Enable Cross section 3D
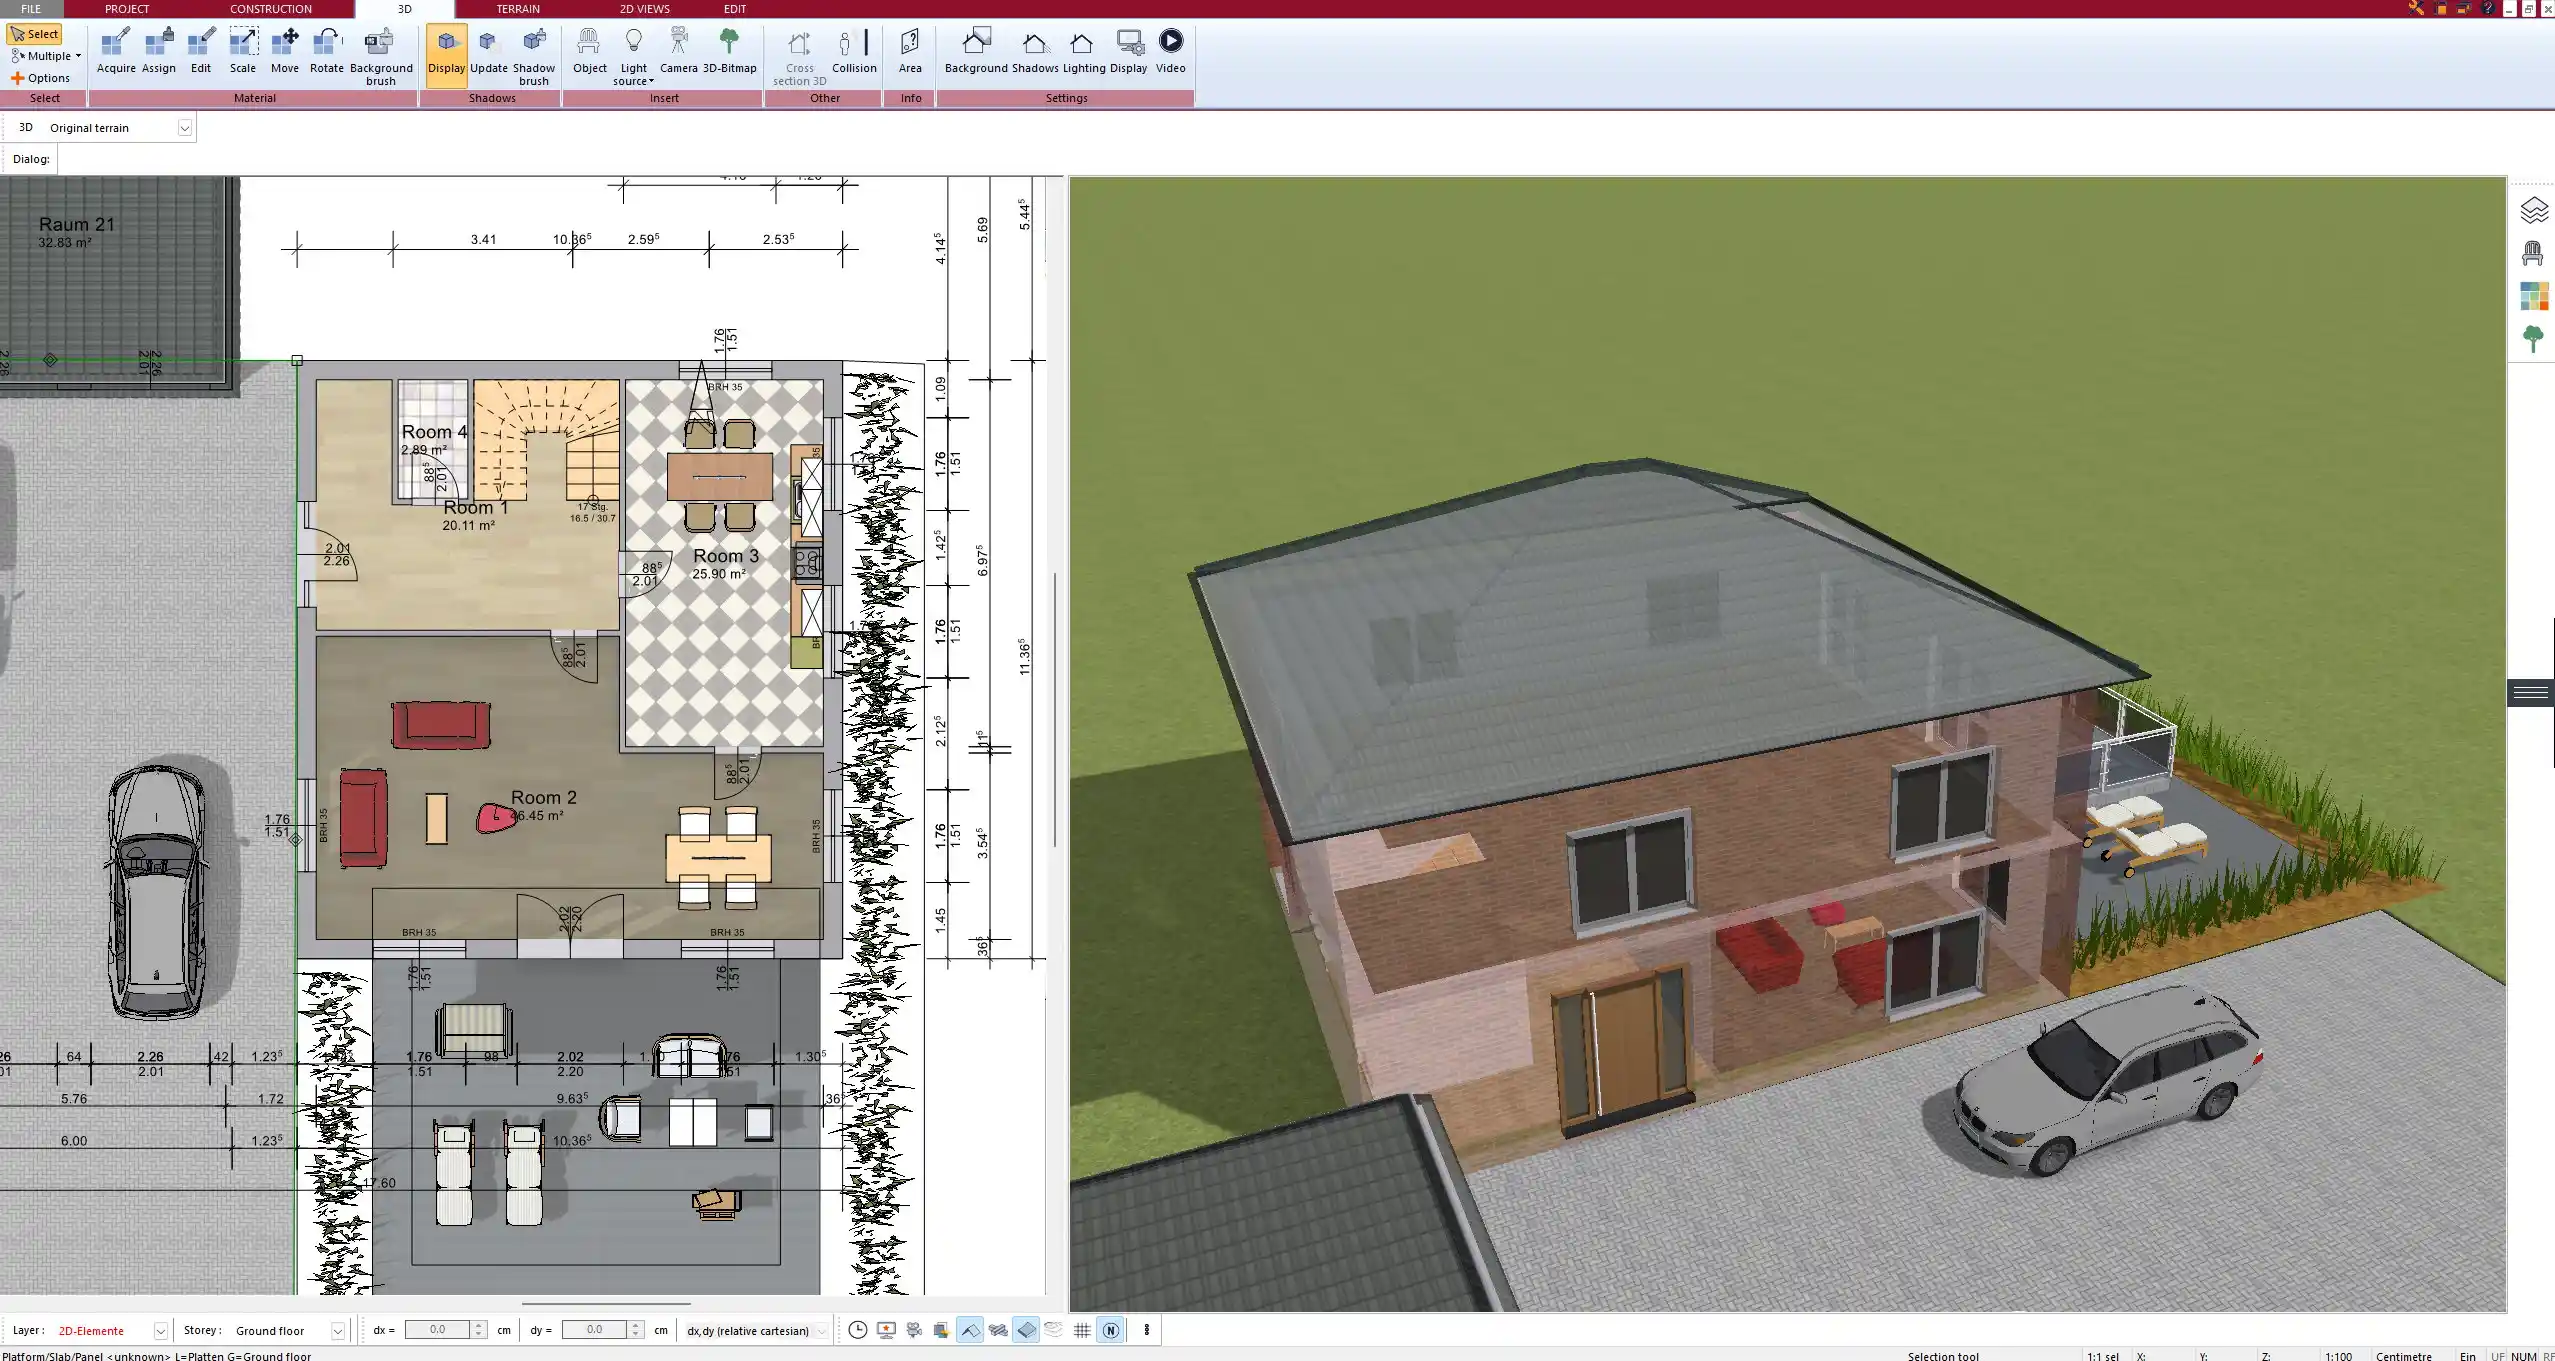The image size is (2555, 1361). (x=800, y=57)
